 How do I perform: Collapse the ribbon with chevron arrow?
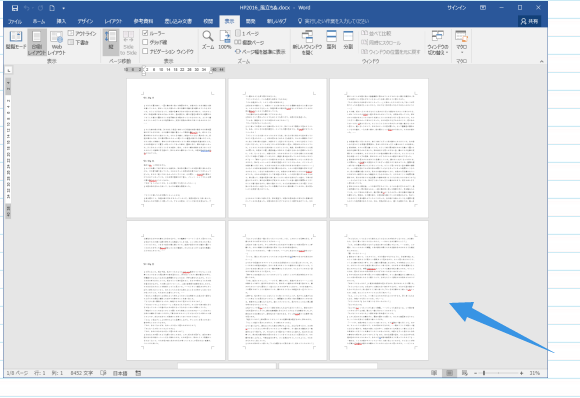pos(542,61)
